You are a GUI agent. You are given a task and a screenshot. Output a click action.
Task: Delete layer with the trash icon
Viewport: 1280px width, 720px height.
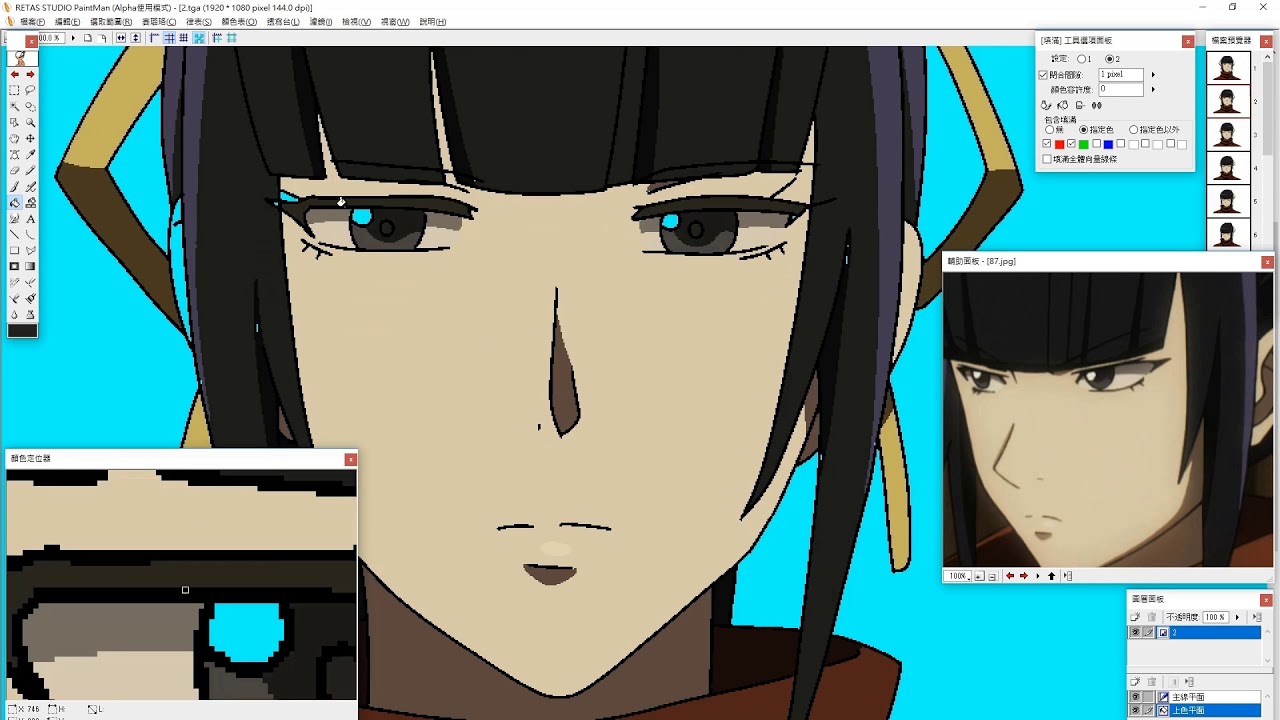pos(1151,617)
